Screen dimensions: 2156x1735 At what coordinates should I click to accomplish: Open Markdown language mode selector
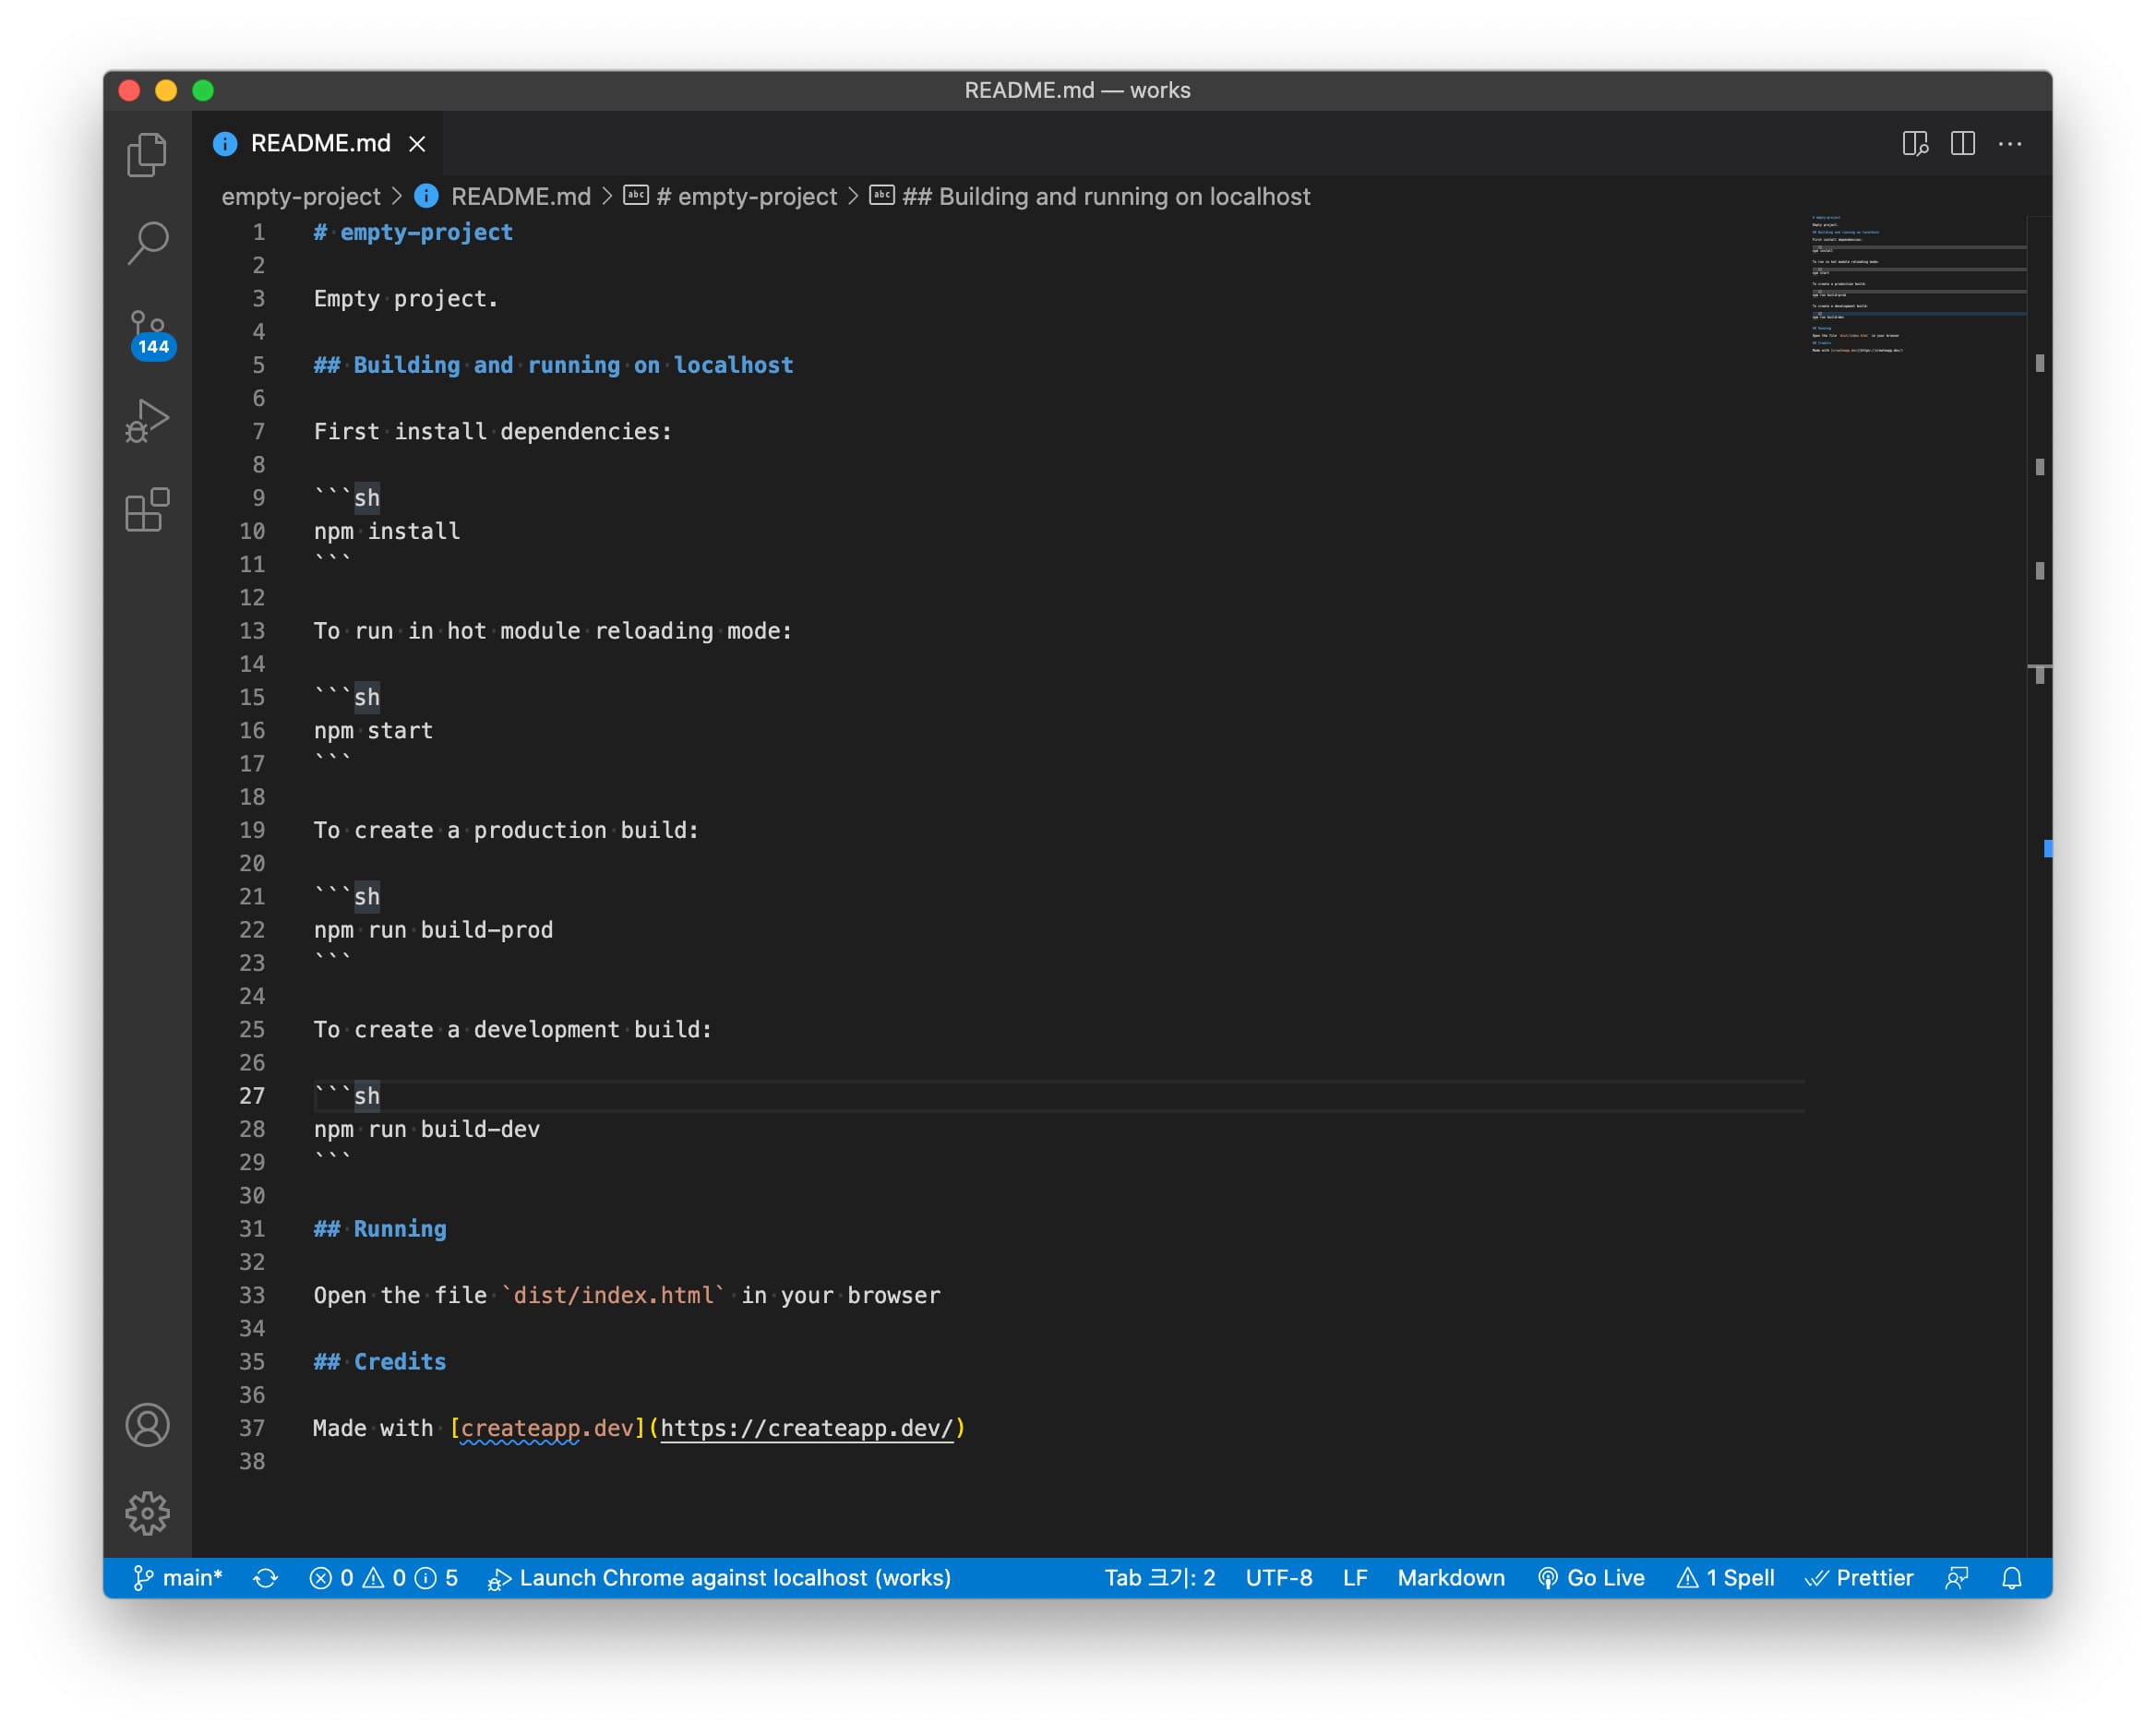coord(1450,1578)
